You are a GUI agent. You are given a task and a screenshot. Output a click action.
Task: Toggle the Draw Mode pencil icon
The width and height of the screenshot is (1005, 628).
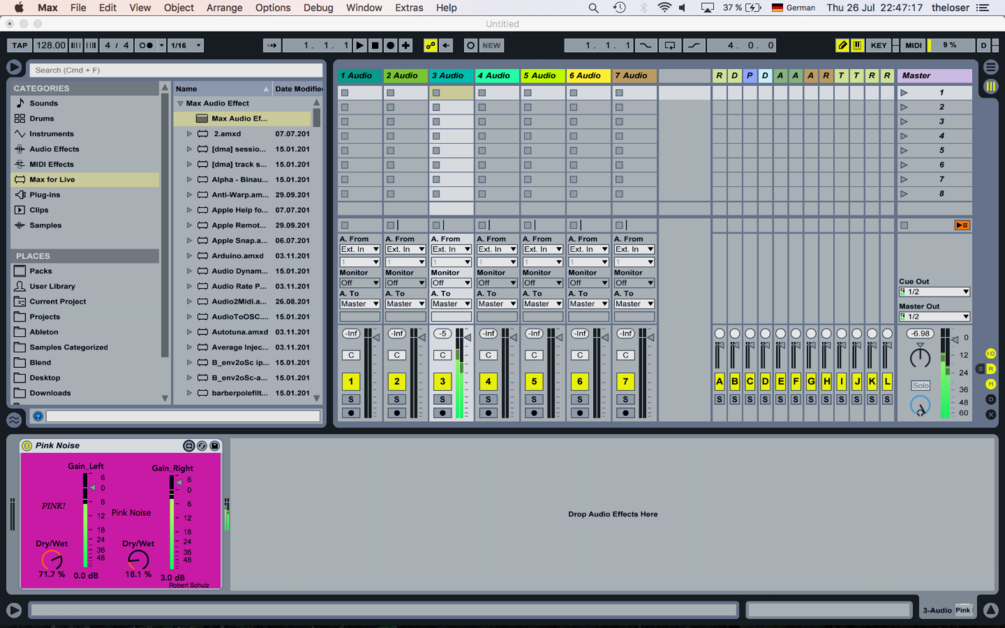coord(842,45)
